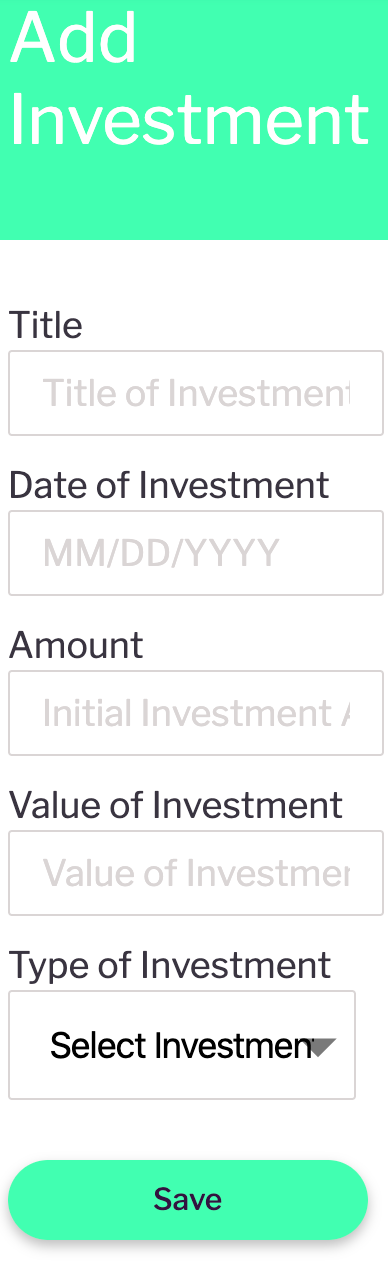Click the Title label
Screen dimensions: 388x1268
click(46, 325)
